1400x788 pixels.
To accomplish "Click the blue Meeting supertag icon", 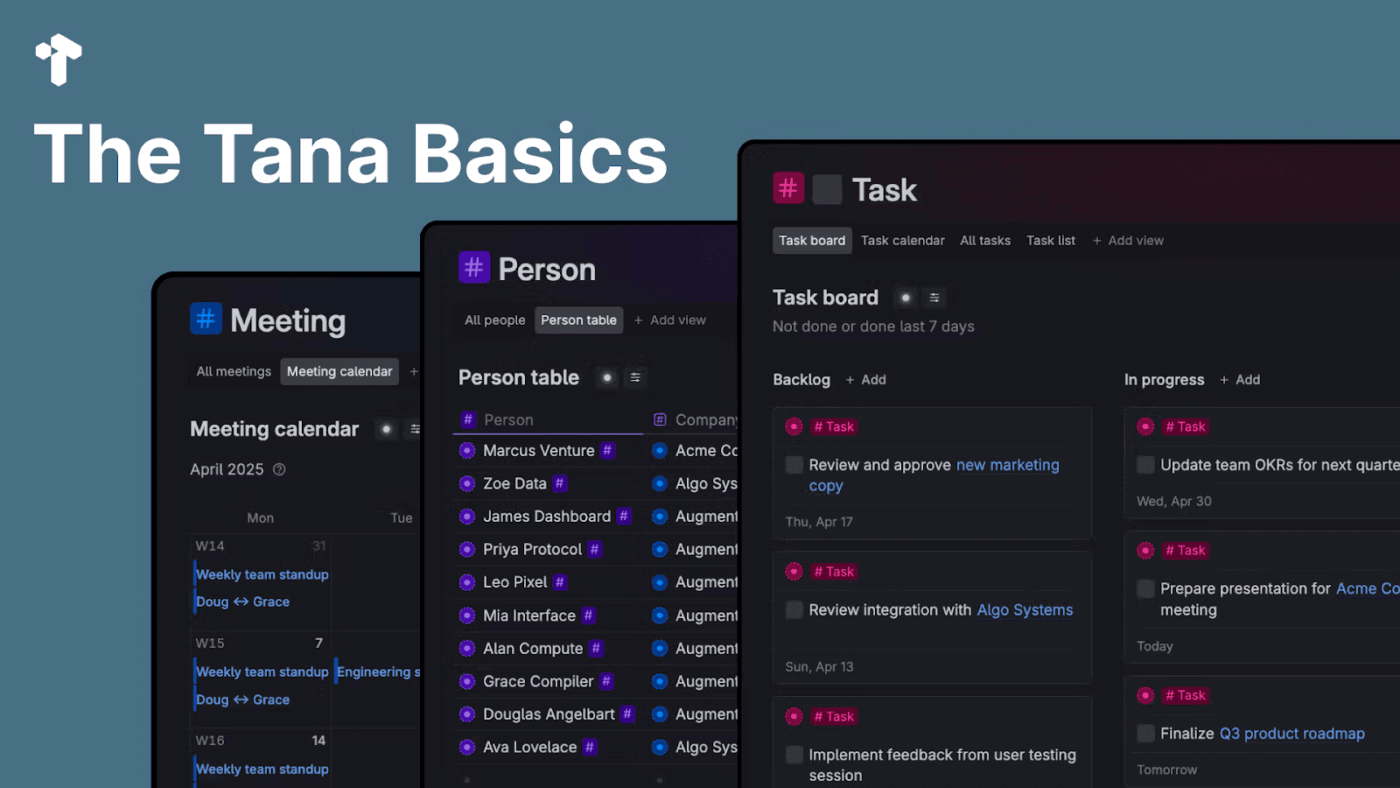I will 204,320.
